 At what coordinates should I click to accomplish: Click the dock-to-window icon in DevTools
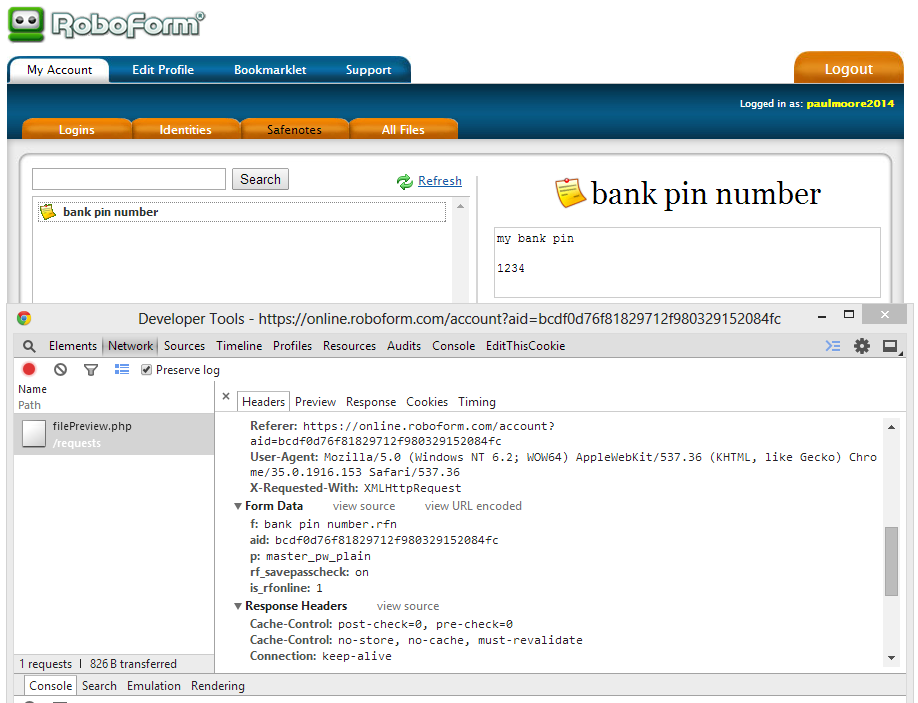(891, 347)
